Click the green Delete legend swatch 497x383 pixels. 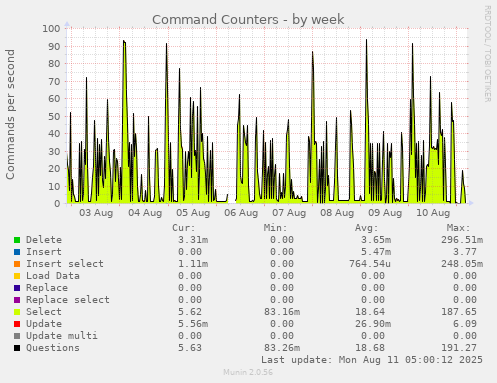(17, 240)
